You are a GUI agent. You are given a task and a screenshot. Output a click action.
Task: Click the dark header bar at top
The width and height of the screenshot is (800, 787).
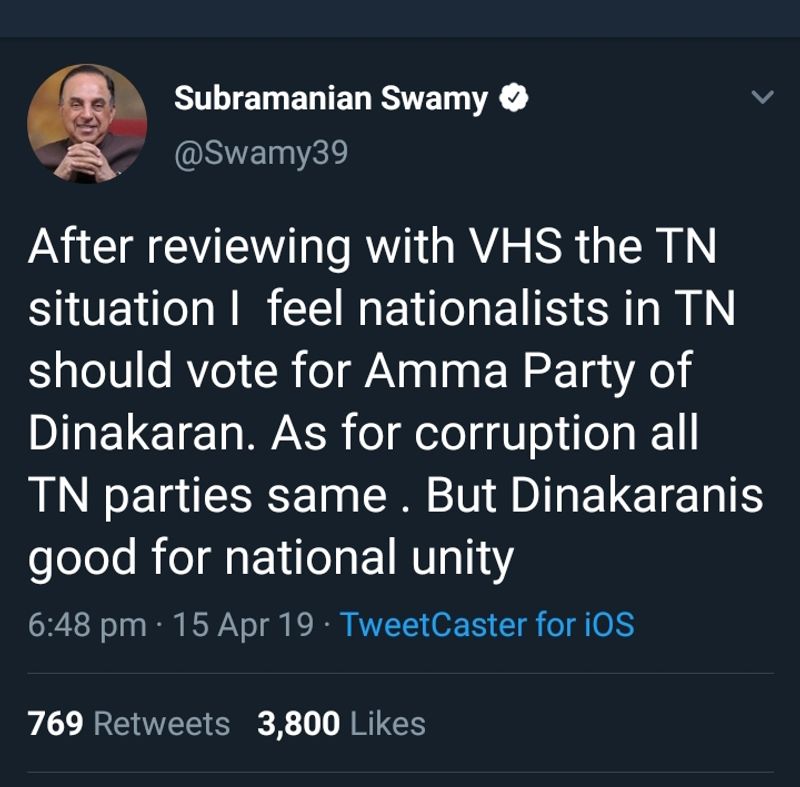(x=400, y=18)
